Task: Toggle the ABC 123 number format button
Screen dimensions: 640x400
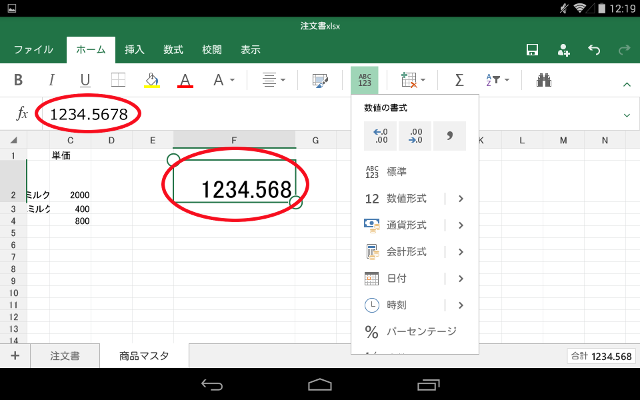Action: 364,80
